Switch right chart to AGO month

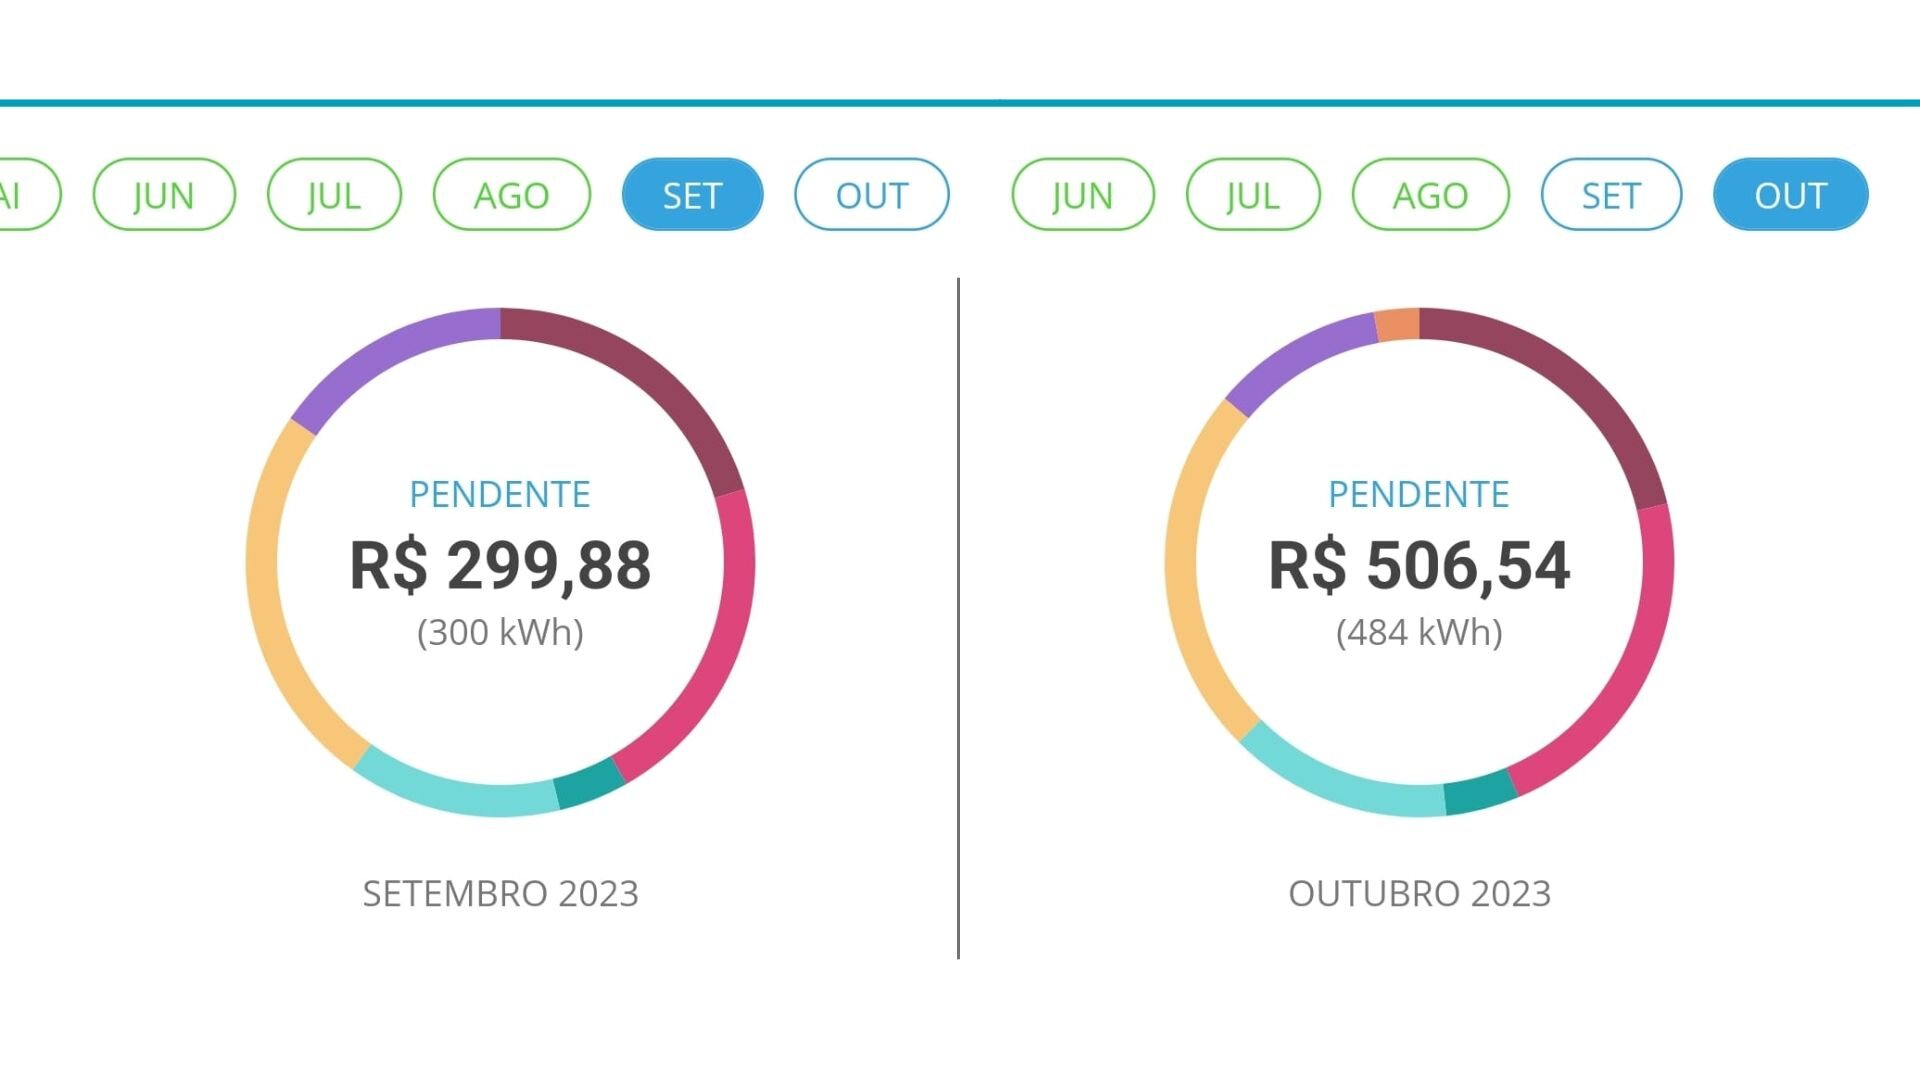pos(1430,195)
